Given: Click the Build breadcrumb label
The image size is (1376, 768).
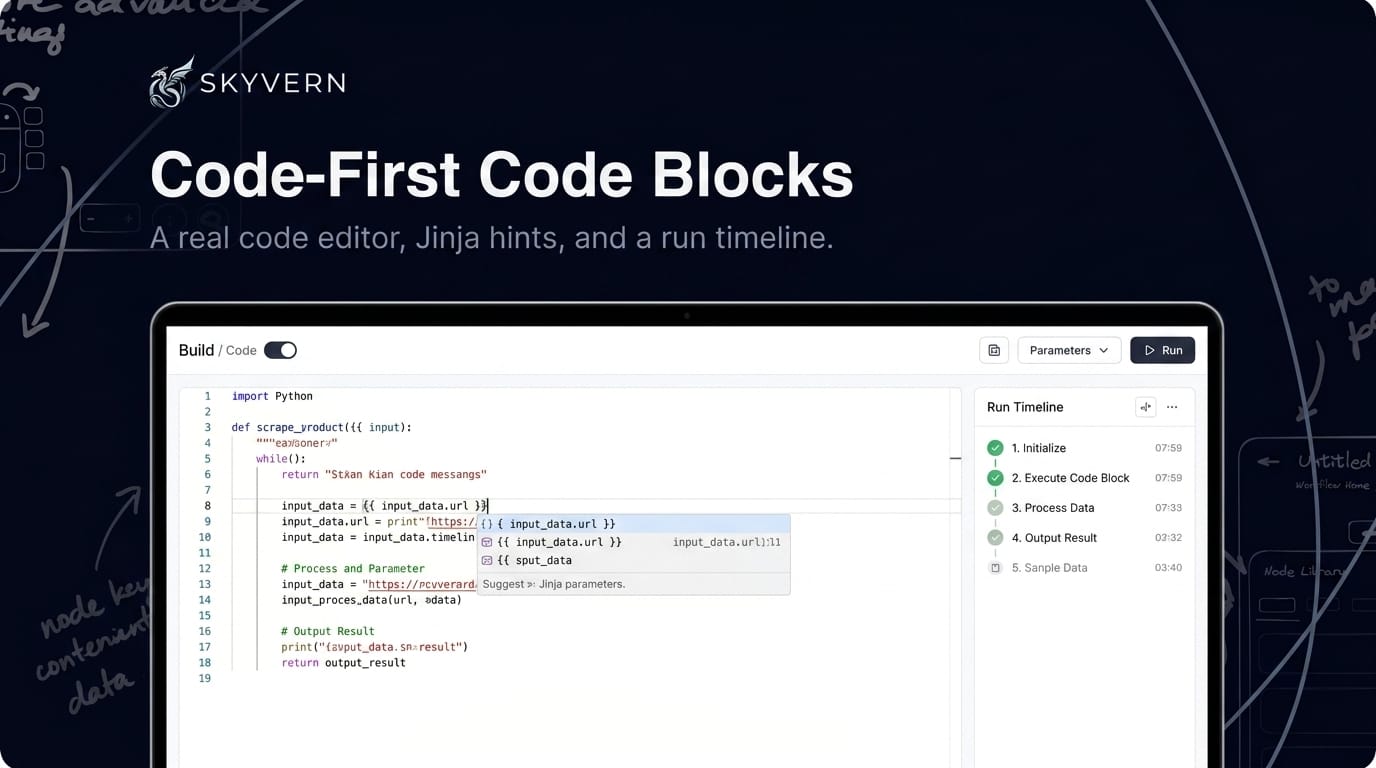Looking at the screenshot, I should tap(196, 350).
